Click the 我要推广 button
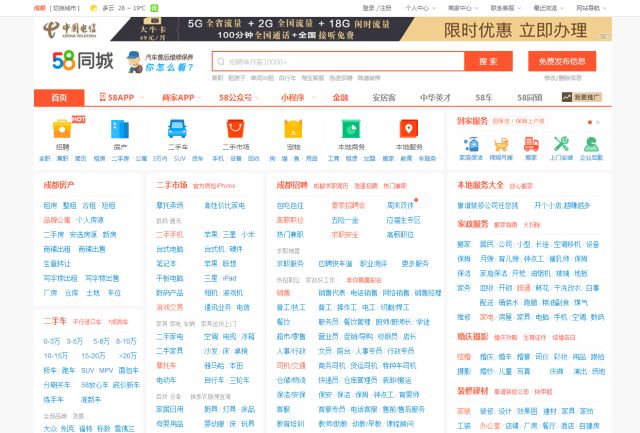This screenshot has height=433, width=640. (582, 97)
